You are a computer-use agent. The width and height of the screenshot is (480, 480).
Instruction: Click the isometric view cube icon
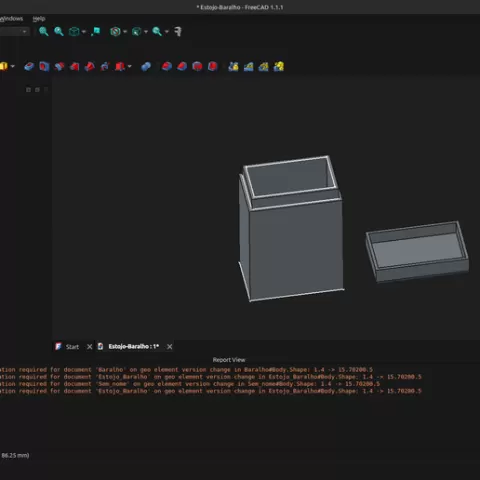(74, 32)
